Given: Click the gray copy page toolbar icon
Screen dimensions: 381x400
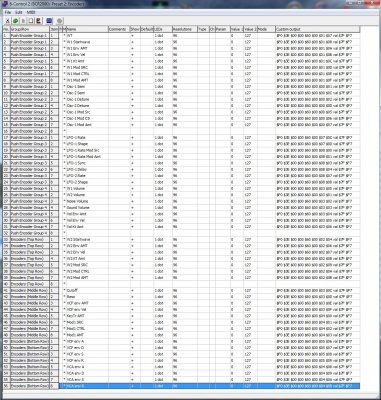Looking at the screenshot, I should pos(23,21).
